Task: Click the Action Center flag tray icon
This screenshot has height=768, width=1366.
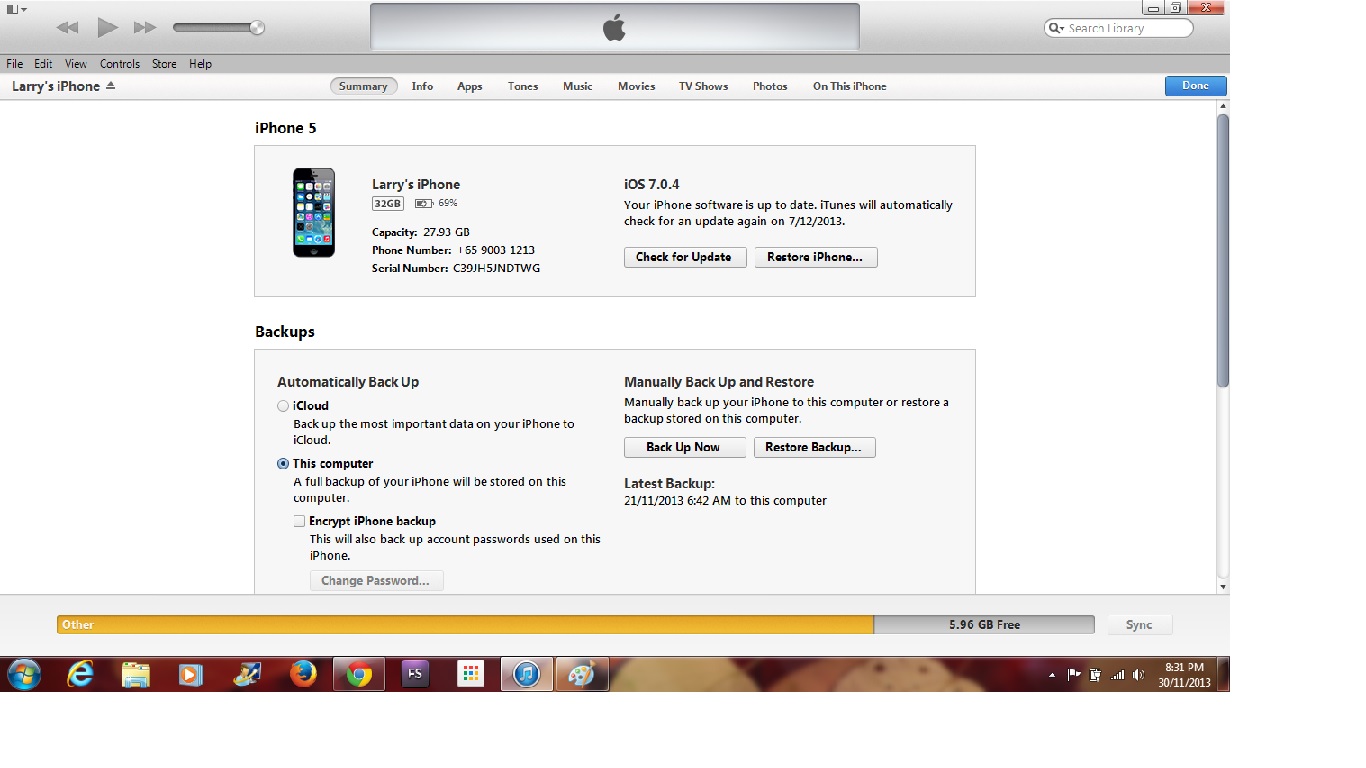Action: (1075, 675)
